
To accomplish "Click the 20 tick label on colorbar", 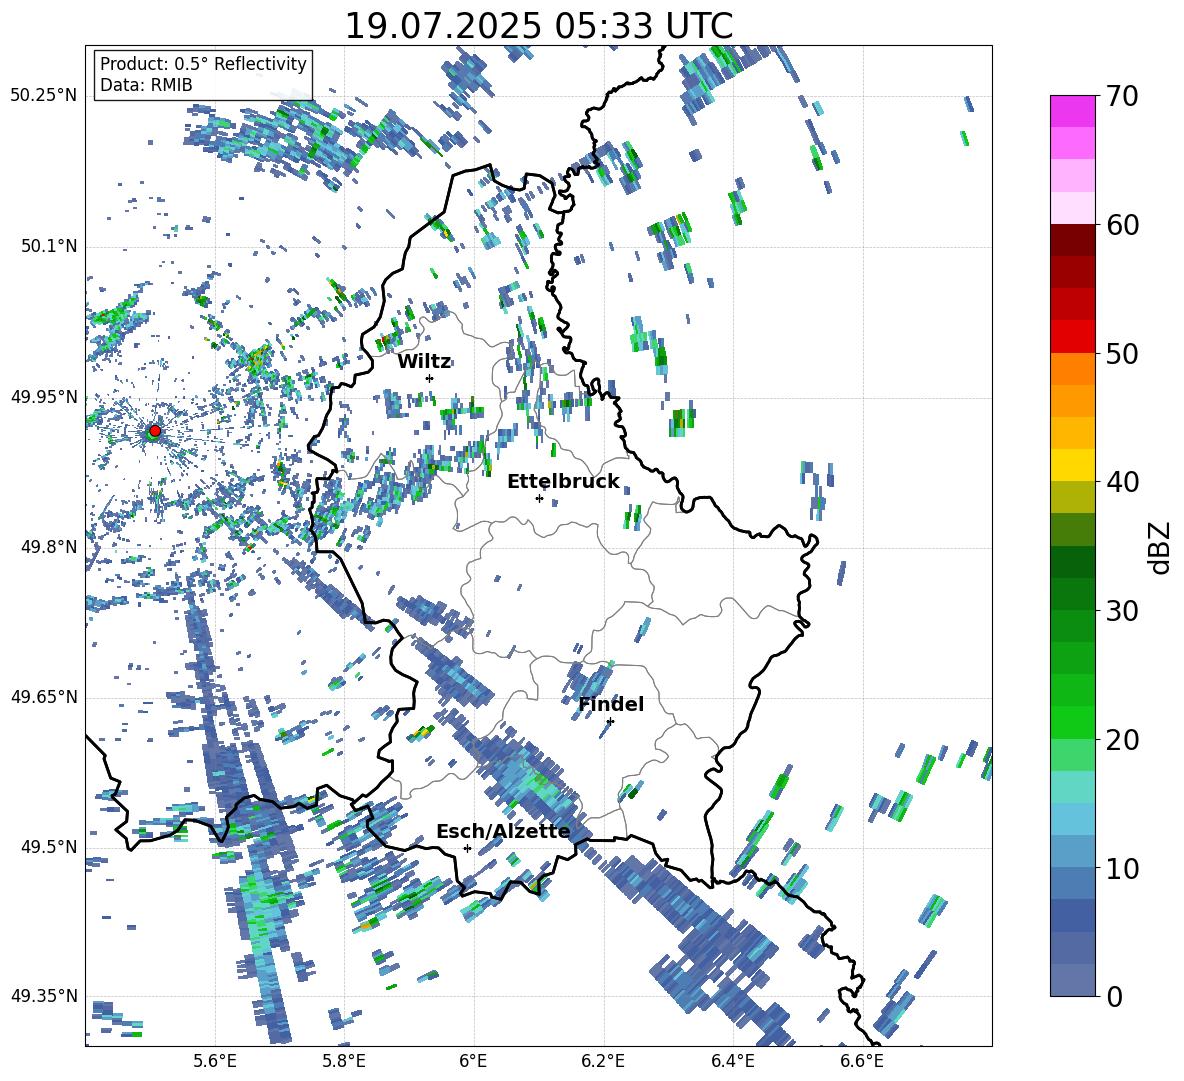I will point(1122,740).
